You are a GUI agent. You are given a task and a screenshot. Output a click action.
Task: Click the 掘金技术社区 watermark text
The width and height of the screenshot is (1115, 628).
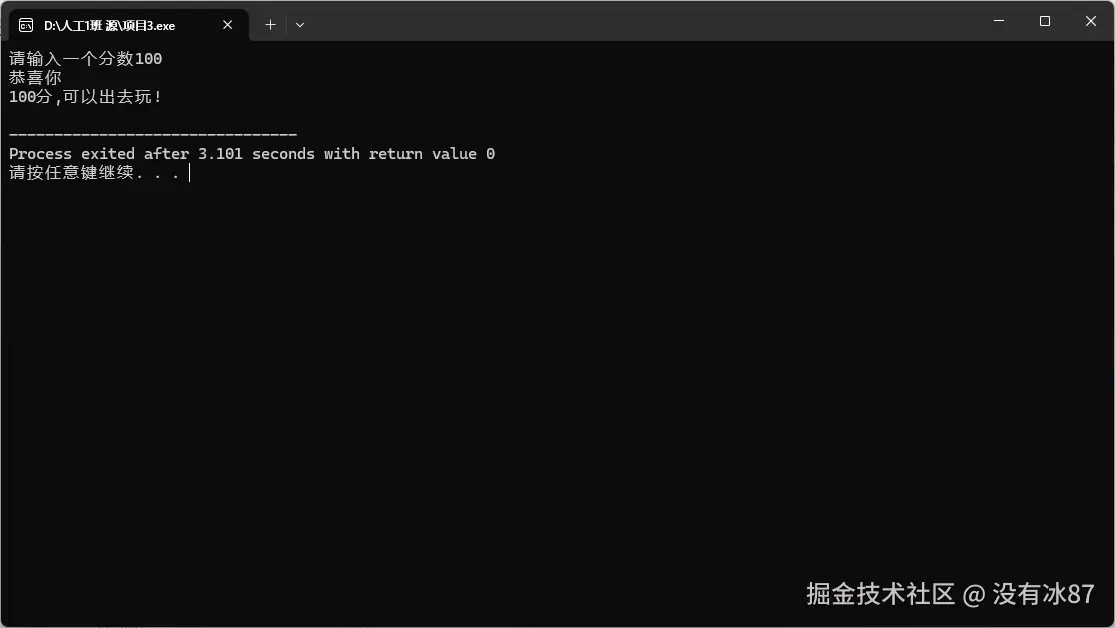tap(880, 595)
